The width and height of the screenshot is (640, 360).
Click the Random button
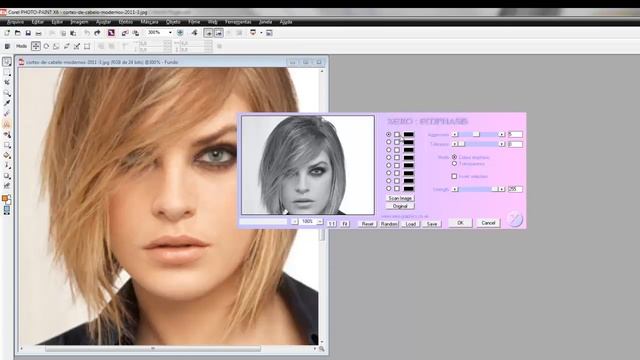click(x=389, y=224)
